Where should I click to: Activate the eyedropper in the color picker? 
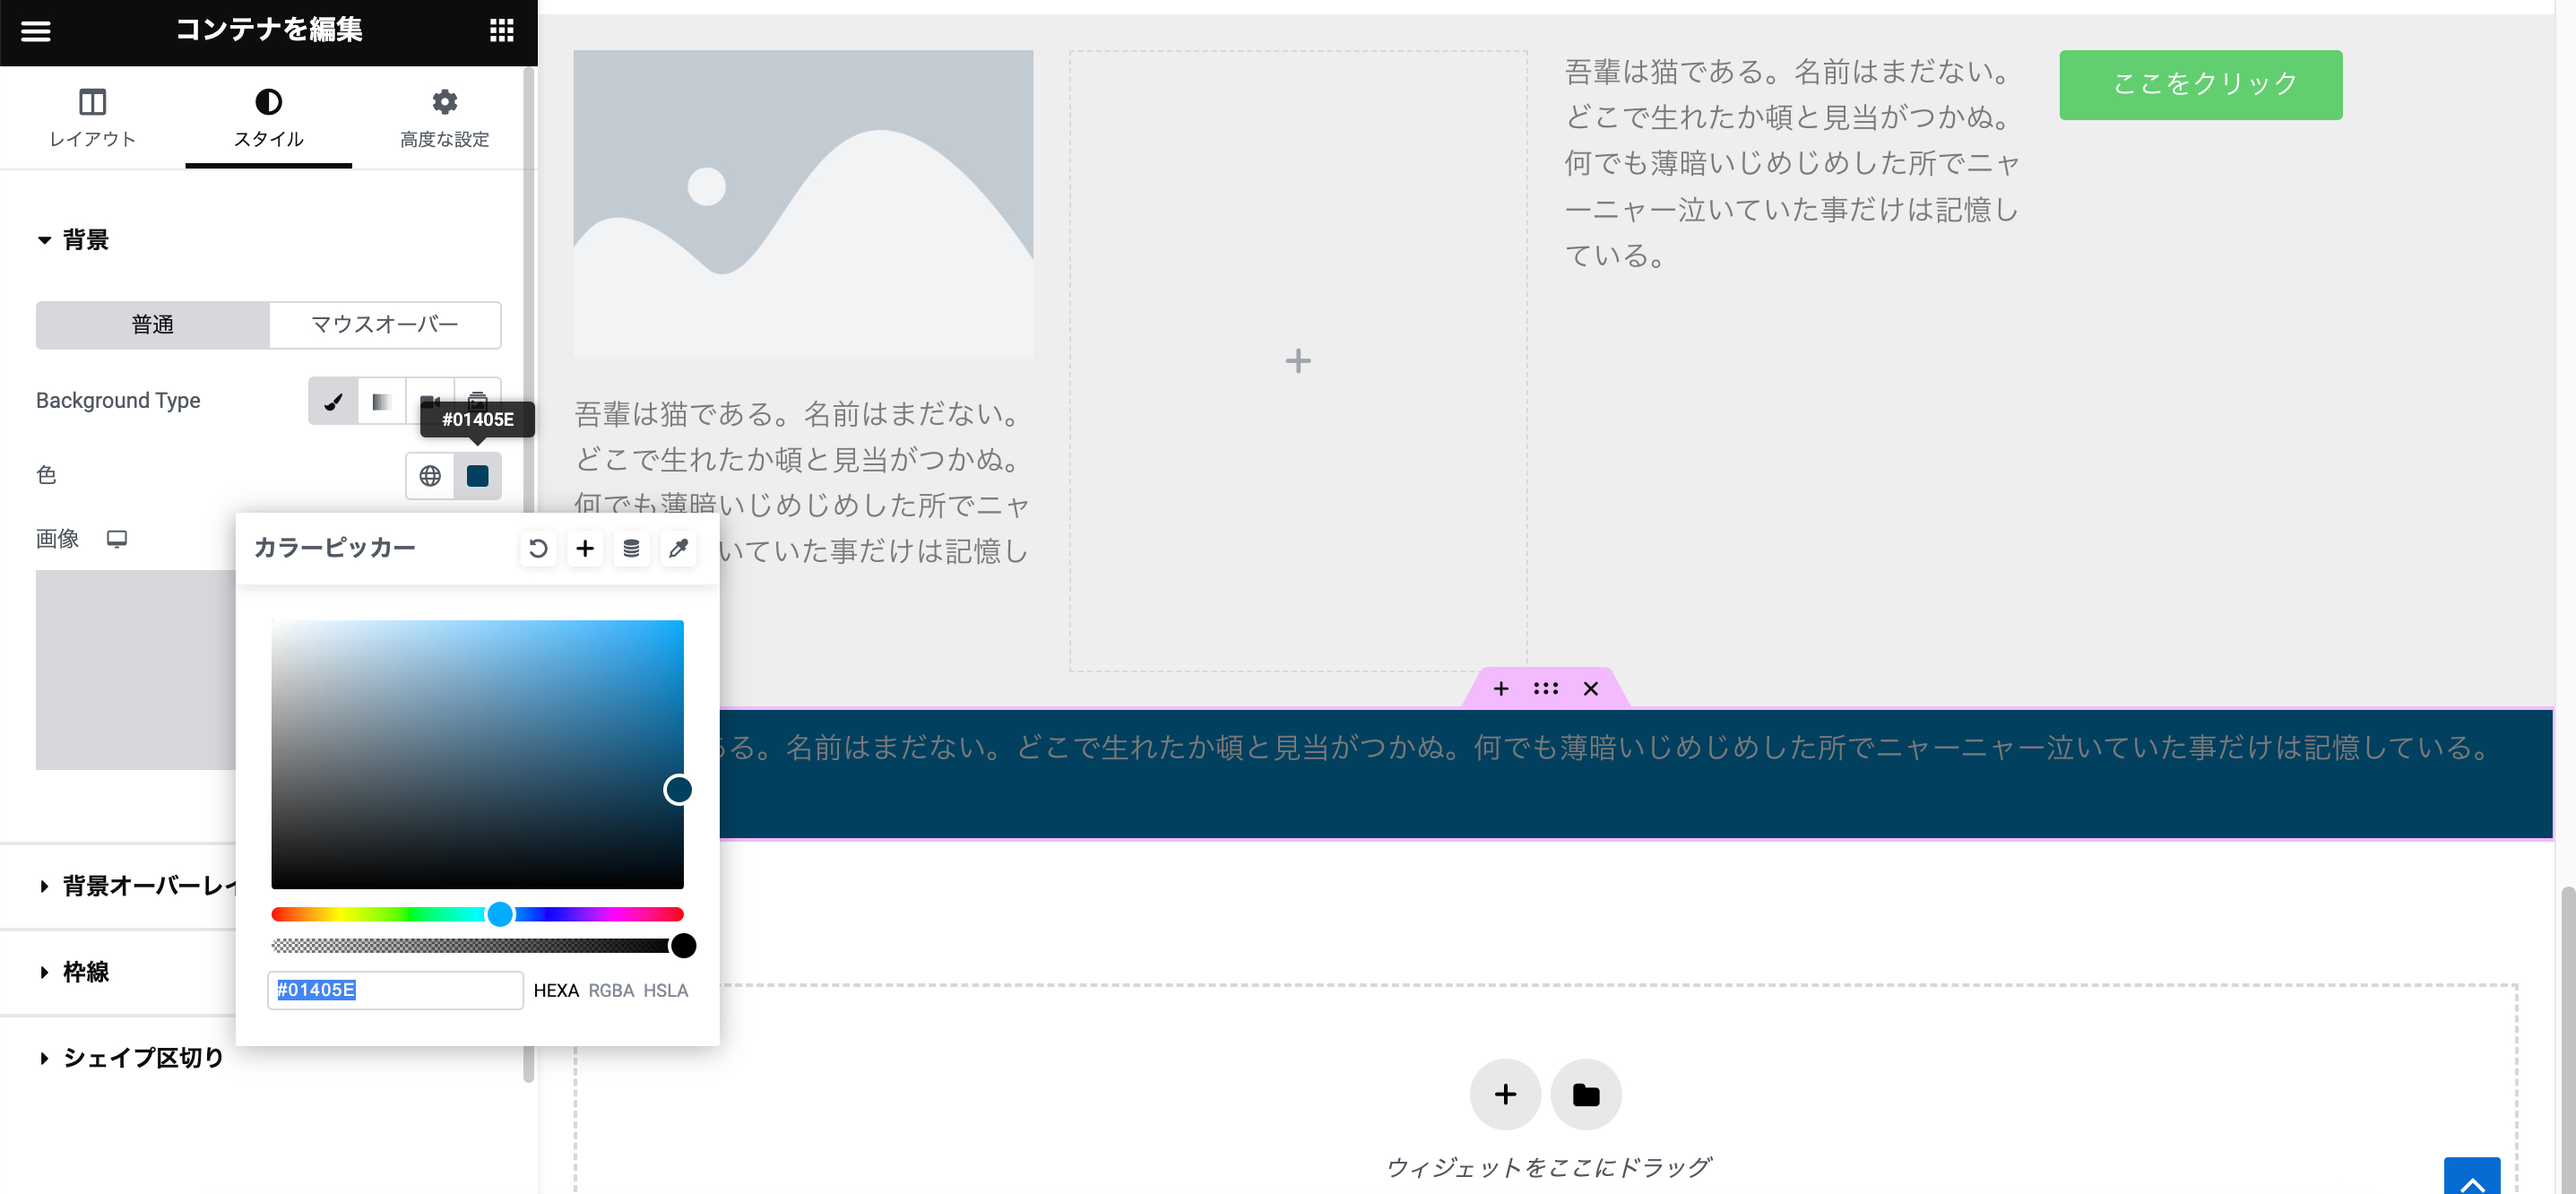[678, 548]
